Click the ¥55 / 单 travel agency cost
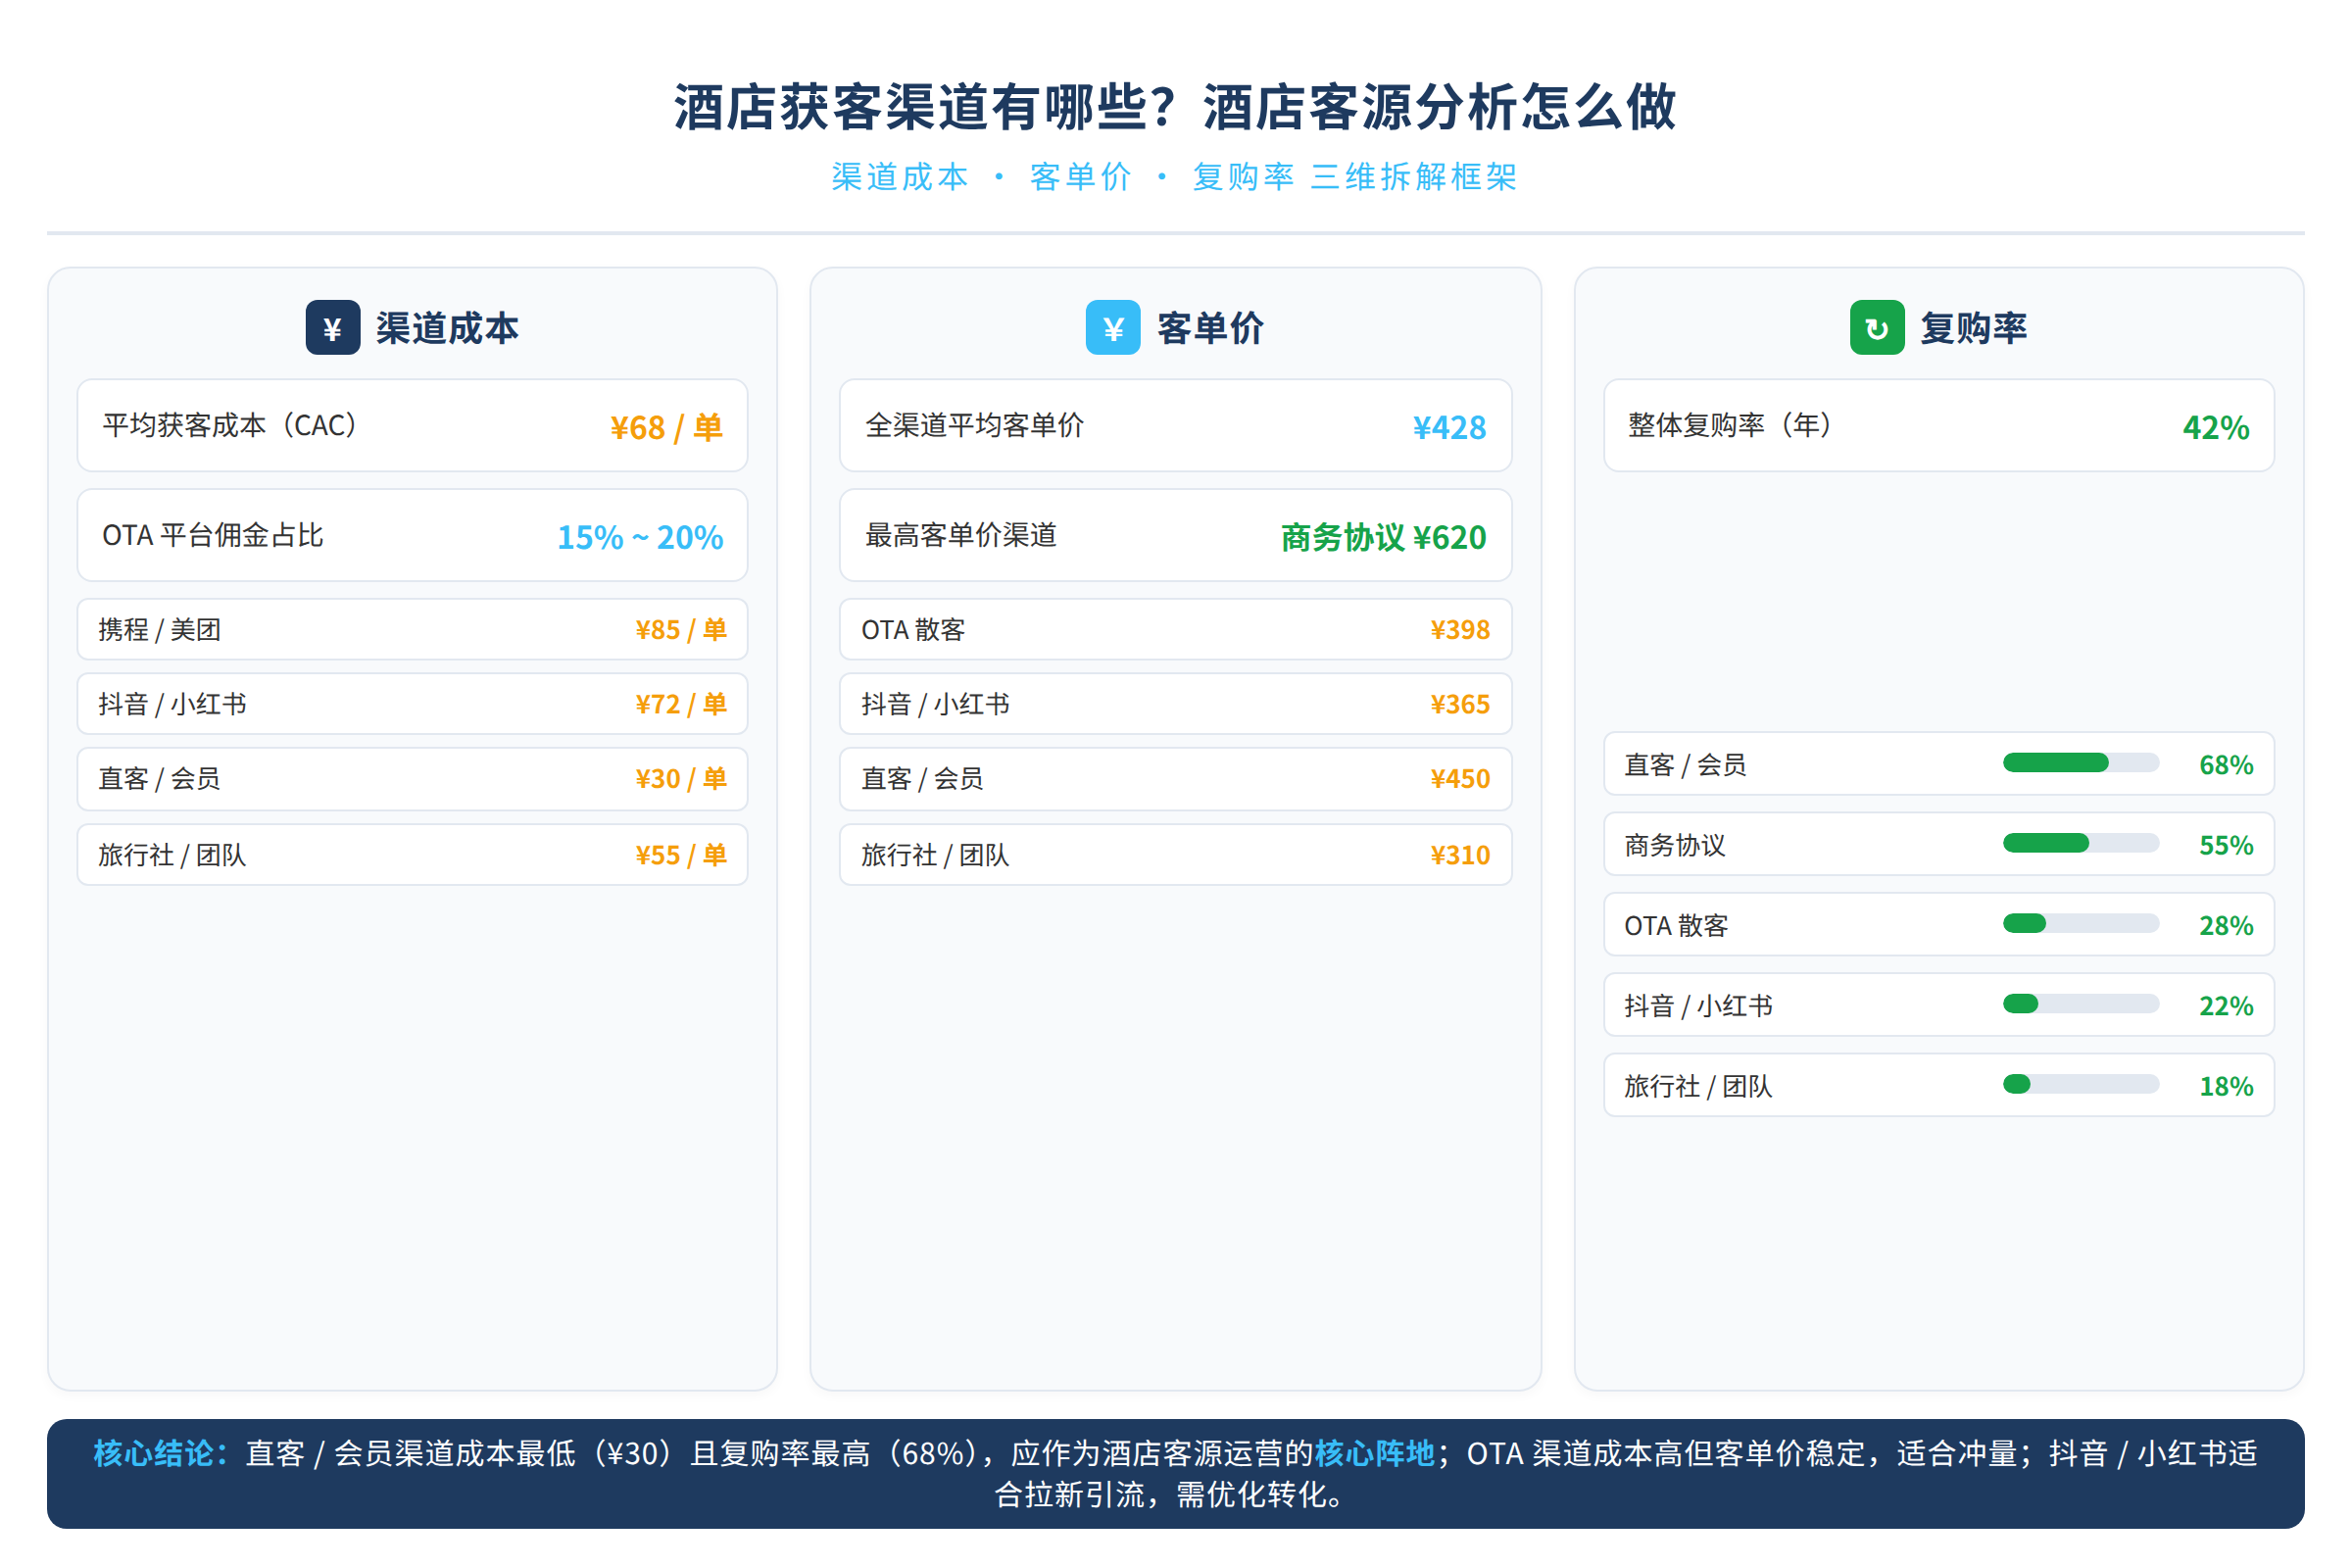The height and width of the screenshot is (1568, 2352). pos(681,855)
